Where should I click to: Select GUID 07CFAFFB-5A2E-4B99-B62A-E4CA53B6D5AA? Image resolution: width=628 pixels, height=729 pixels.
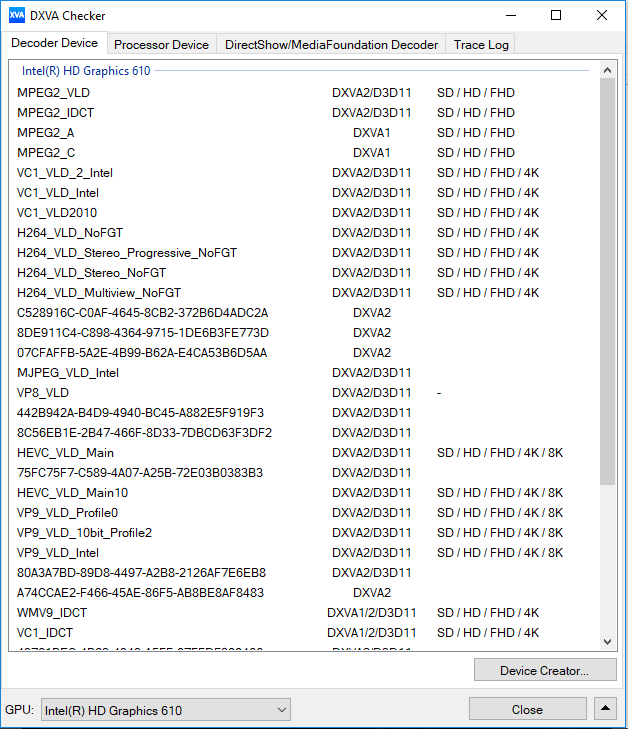(303, 353)
